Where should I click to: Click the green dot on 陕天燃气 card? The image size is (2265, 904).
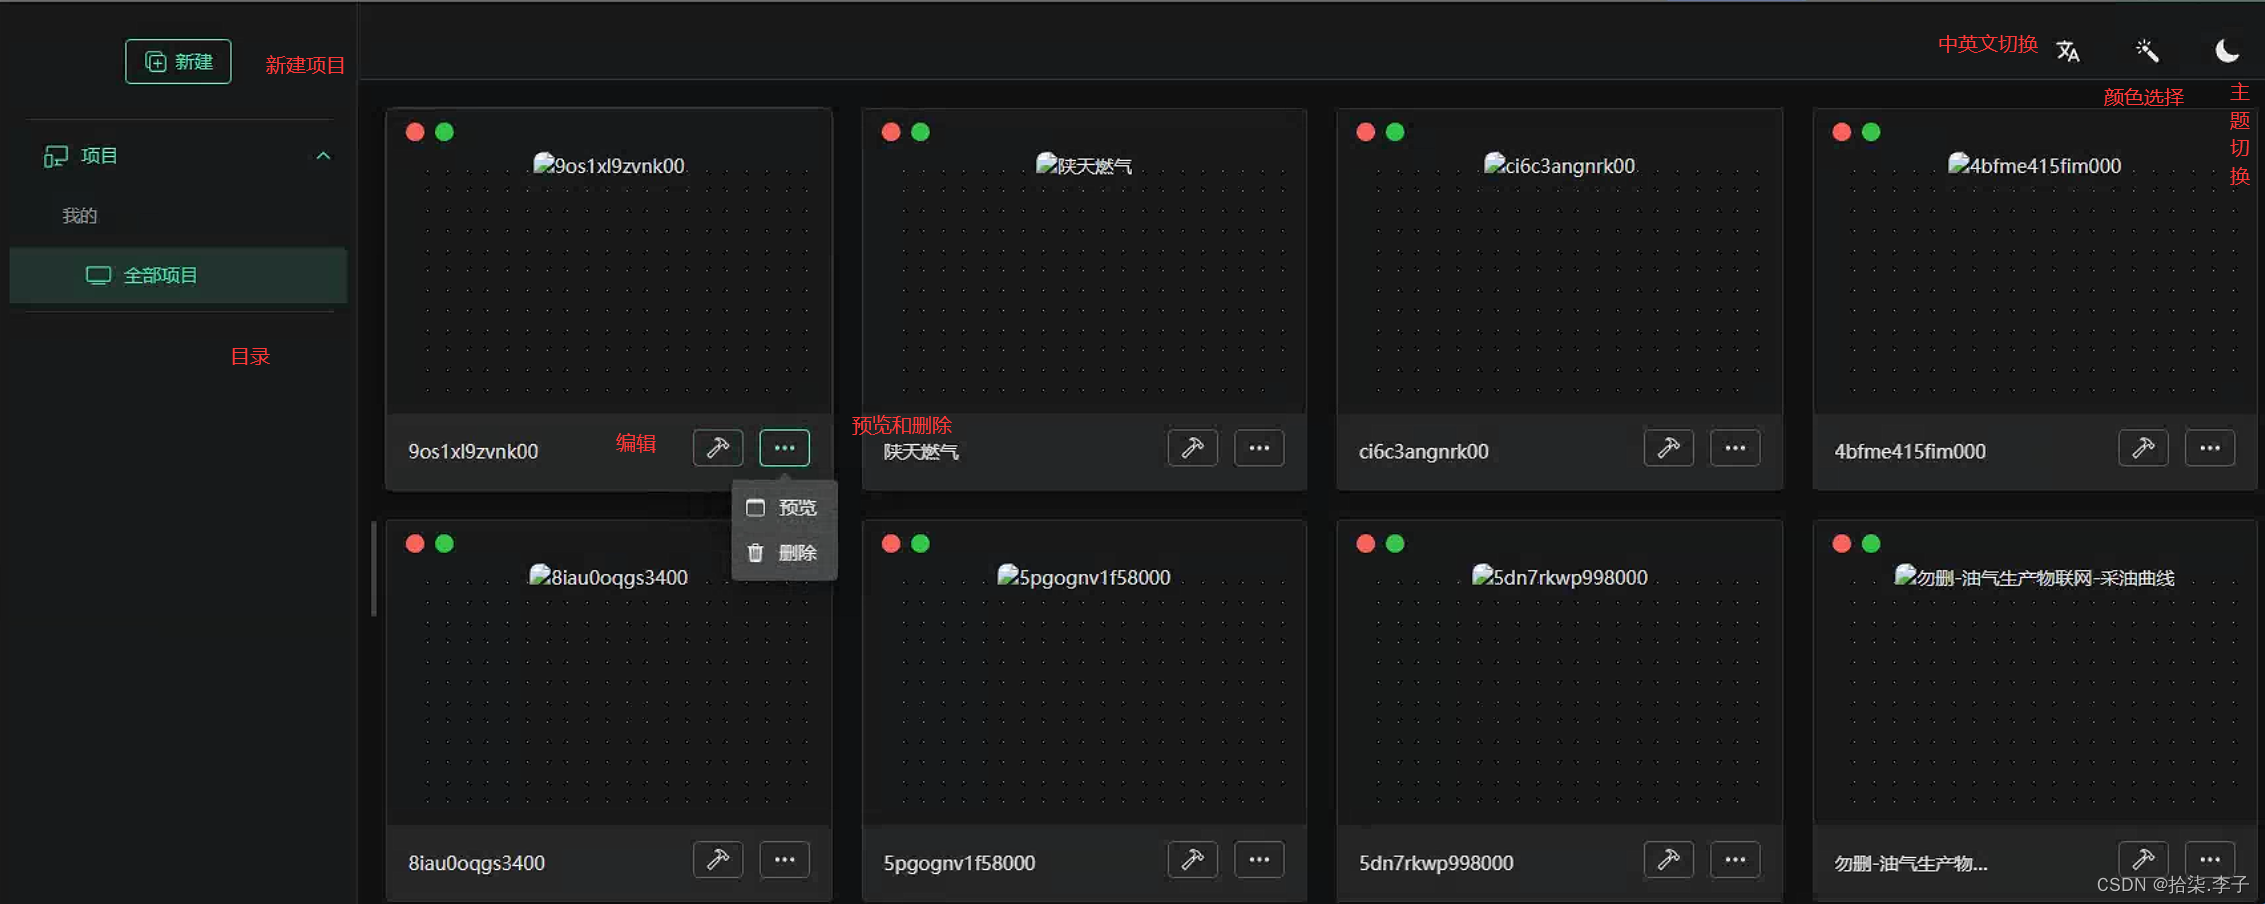point(921,132)
